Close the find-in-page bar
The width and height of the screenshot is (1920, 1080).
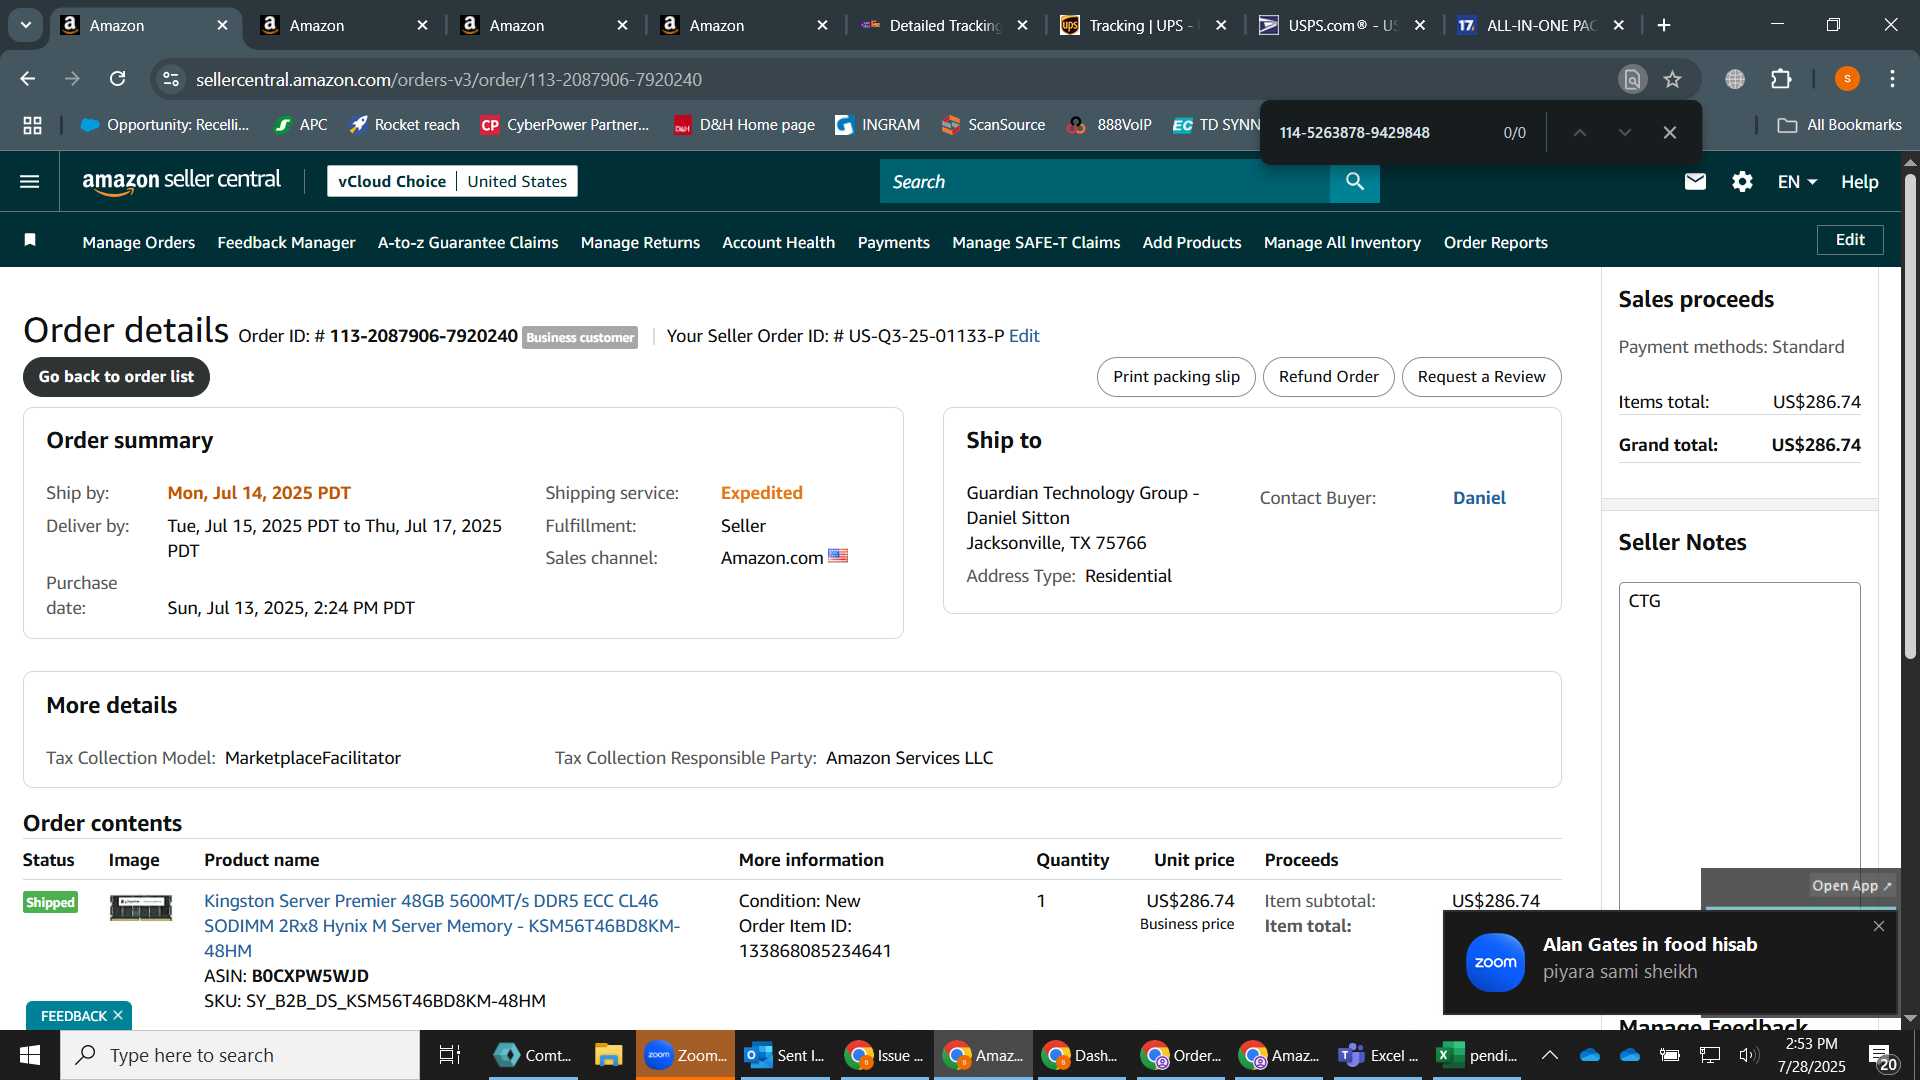coord(1670,132)
